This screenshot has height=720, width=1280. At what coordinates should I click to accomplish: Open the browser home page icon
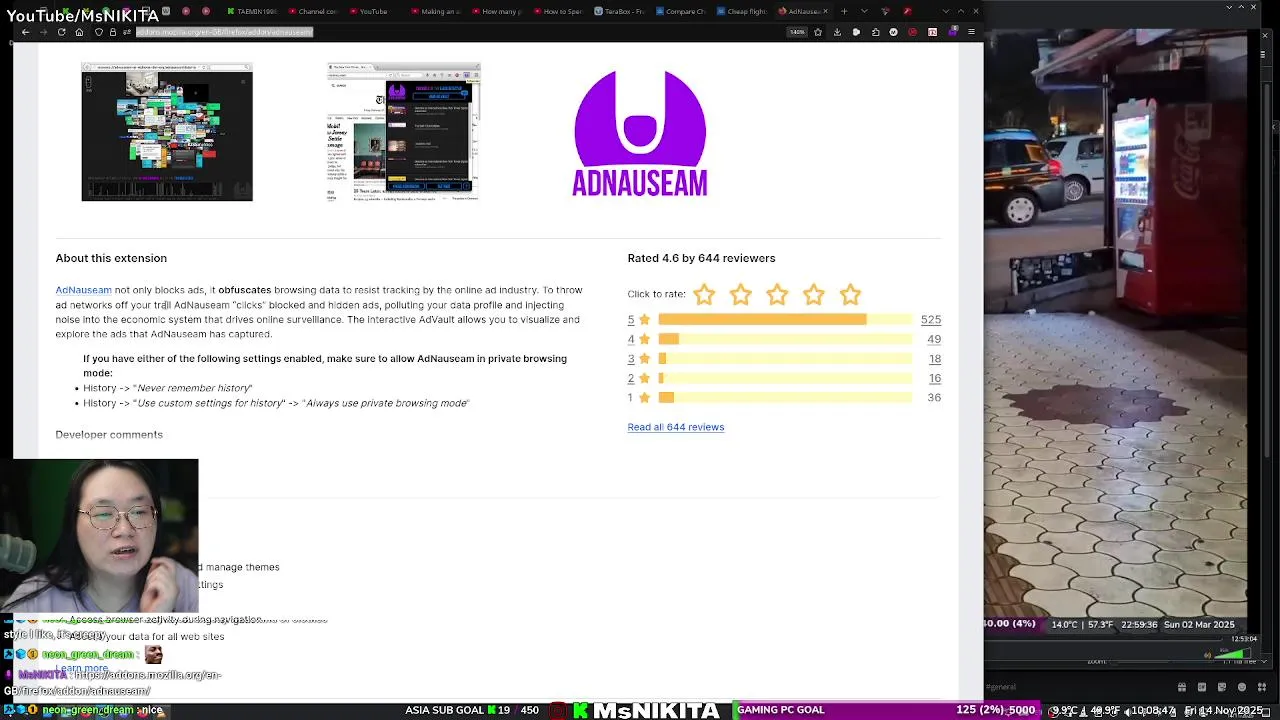pos(79,32)
